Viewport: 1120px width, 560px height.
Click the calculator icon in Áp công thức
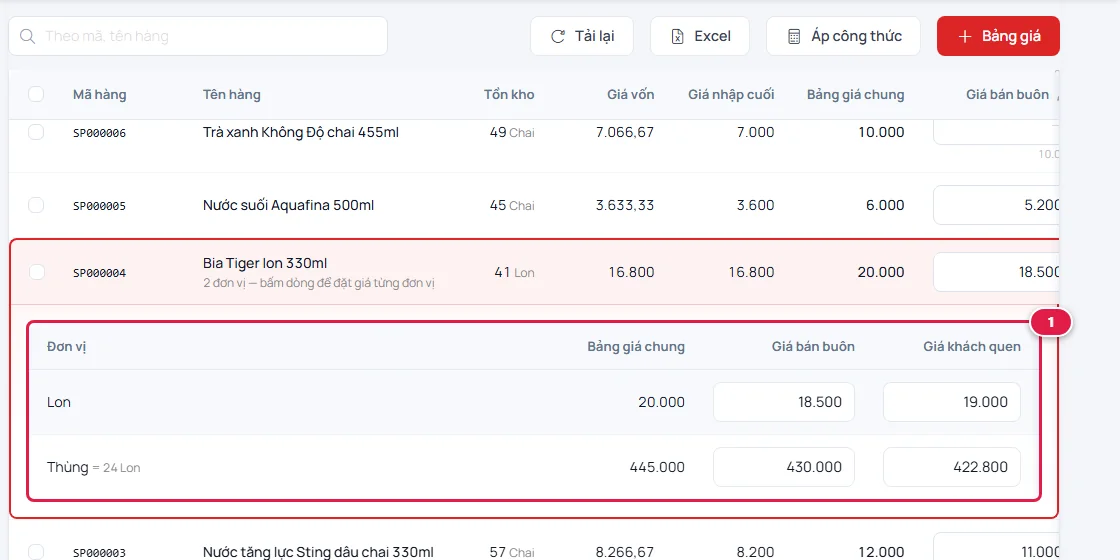pos(794,36)
